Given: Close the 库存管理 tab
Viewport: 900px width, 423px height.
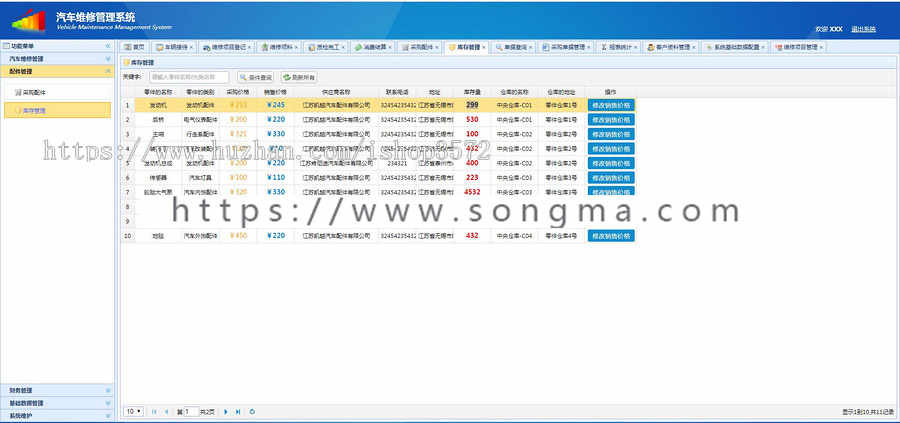Looking at the screenshot, I should pyautogui.click(x=484, y=47).
